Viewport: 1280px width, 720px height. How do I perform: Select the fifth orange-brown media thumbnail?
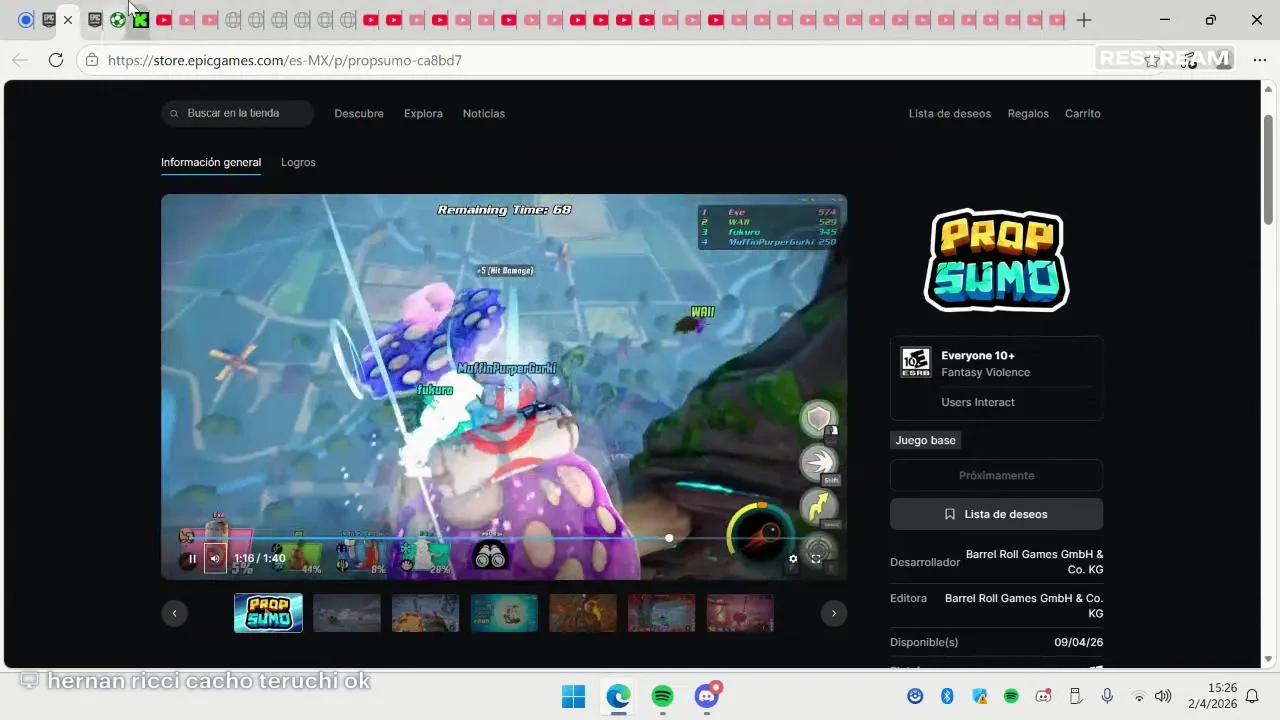pos(583,613)
